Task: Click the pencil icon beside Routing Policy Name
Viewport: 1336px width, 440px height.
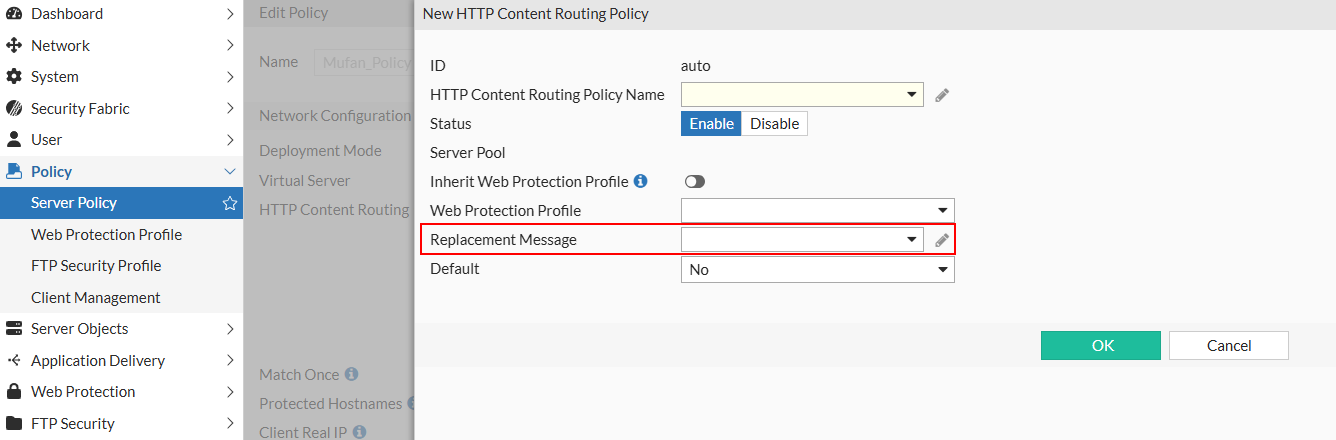Action: (x=941, y=95)
